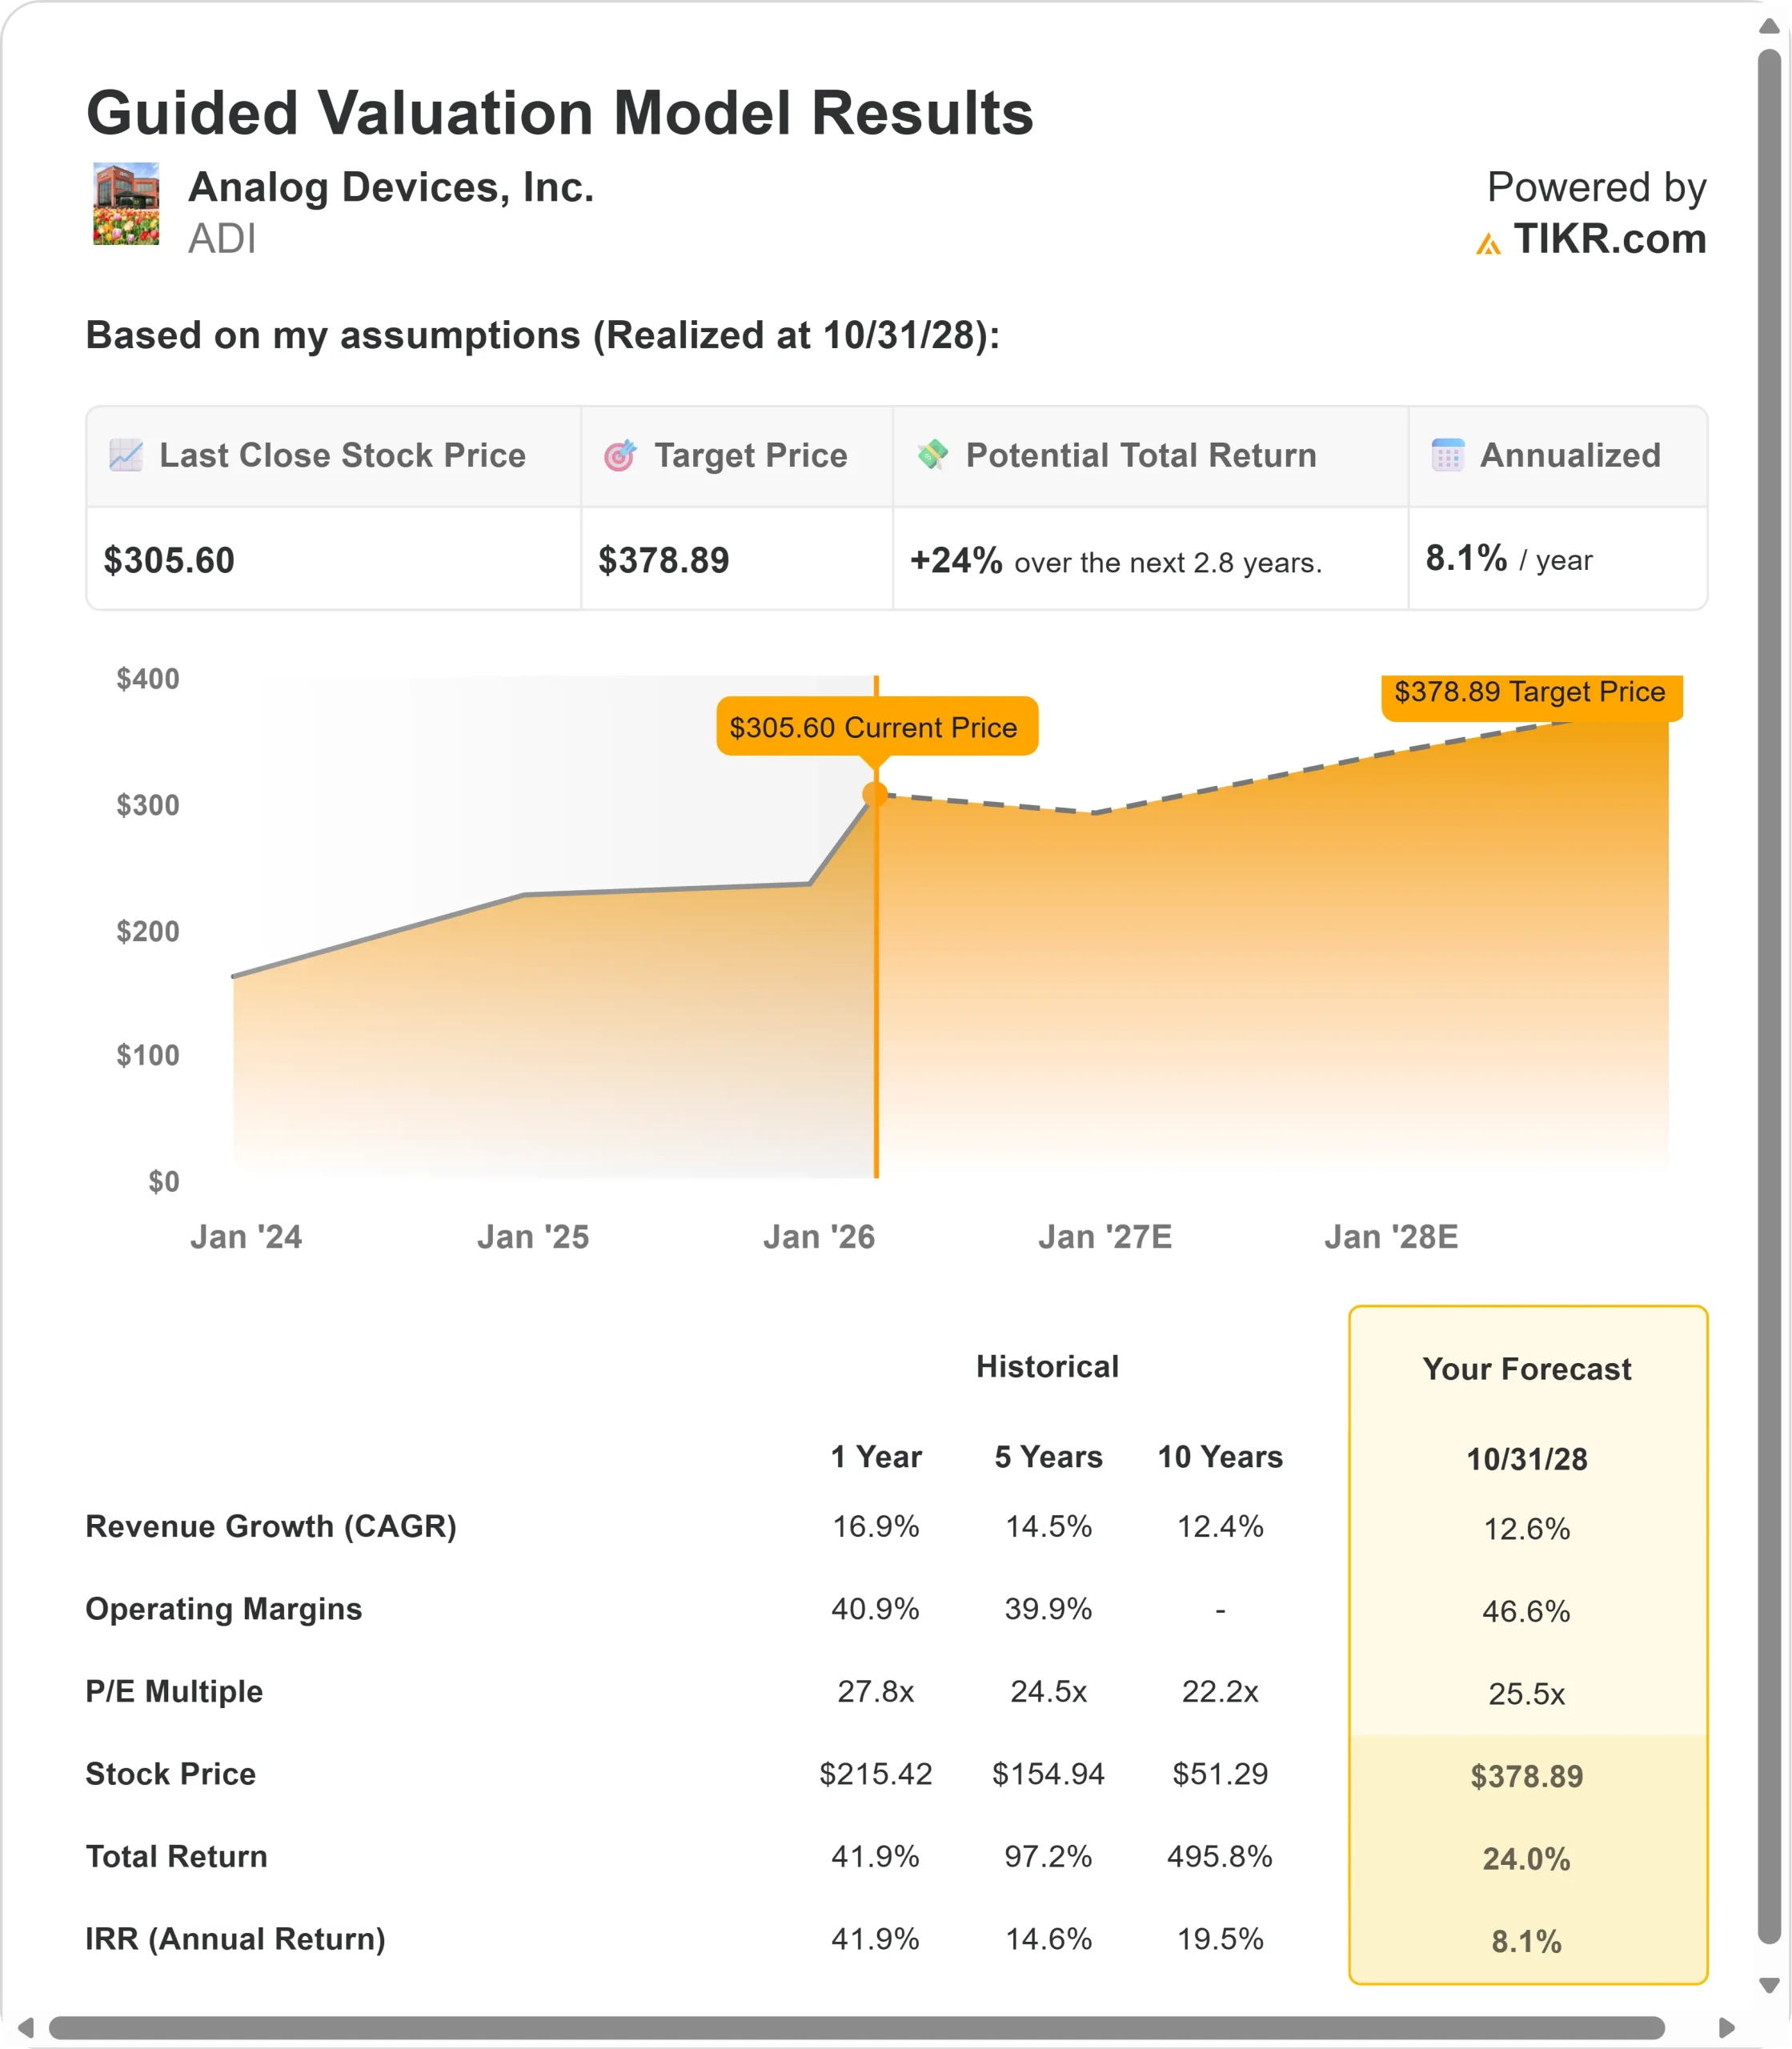Click the $378.89 Target Price chart label

tap(1530, 692)
